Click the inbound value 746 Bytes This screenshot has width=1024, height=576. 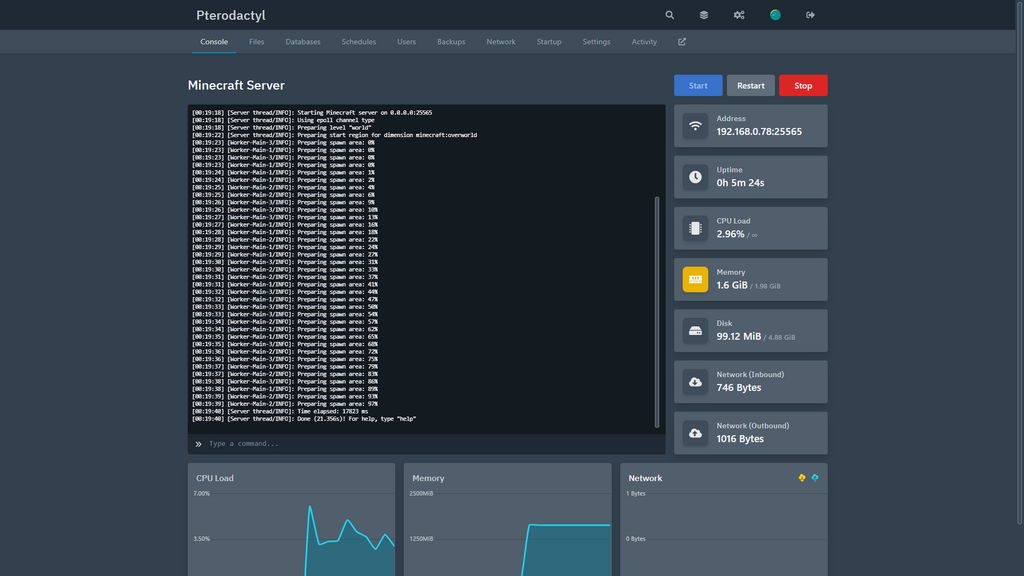[739, 388]
